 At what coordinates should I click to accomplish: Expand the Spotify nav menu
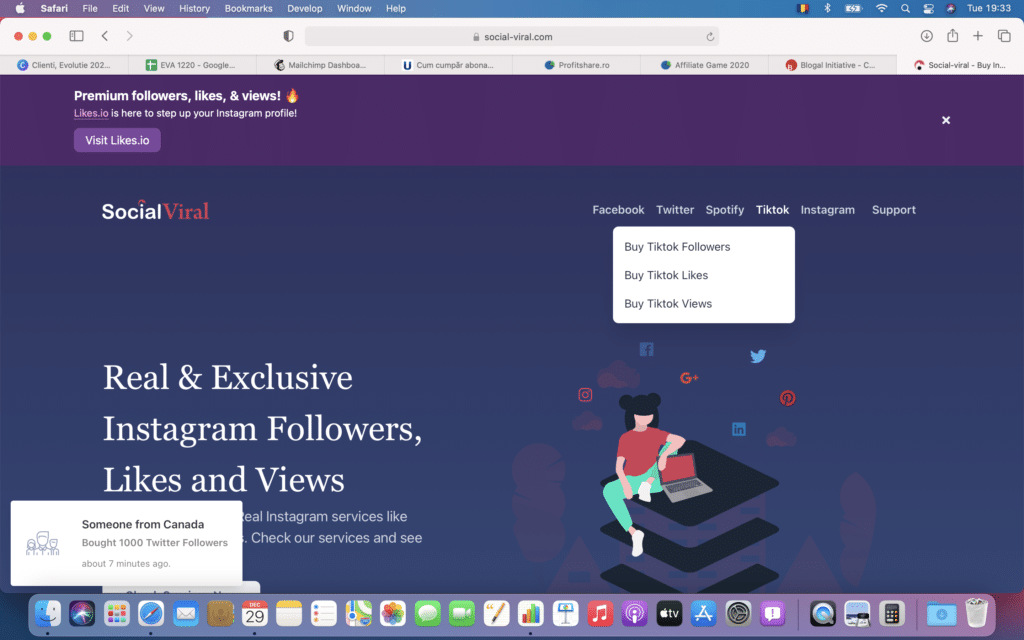click(x=724, y=210)
